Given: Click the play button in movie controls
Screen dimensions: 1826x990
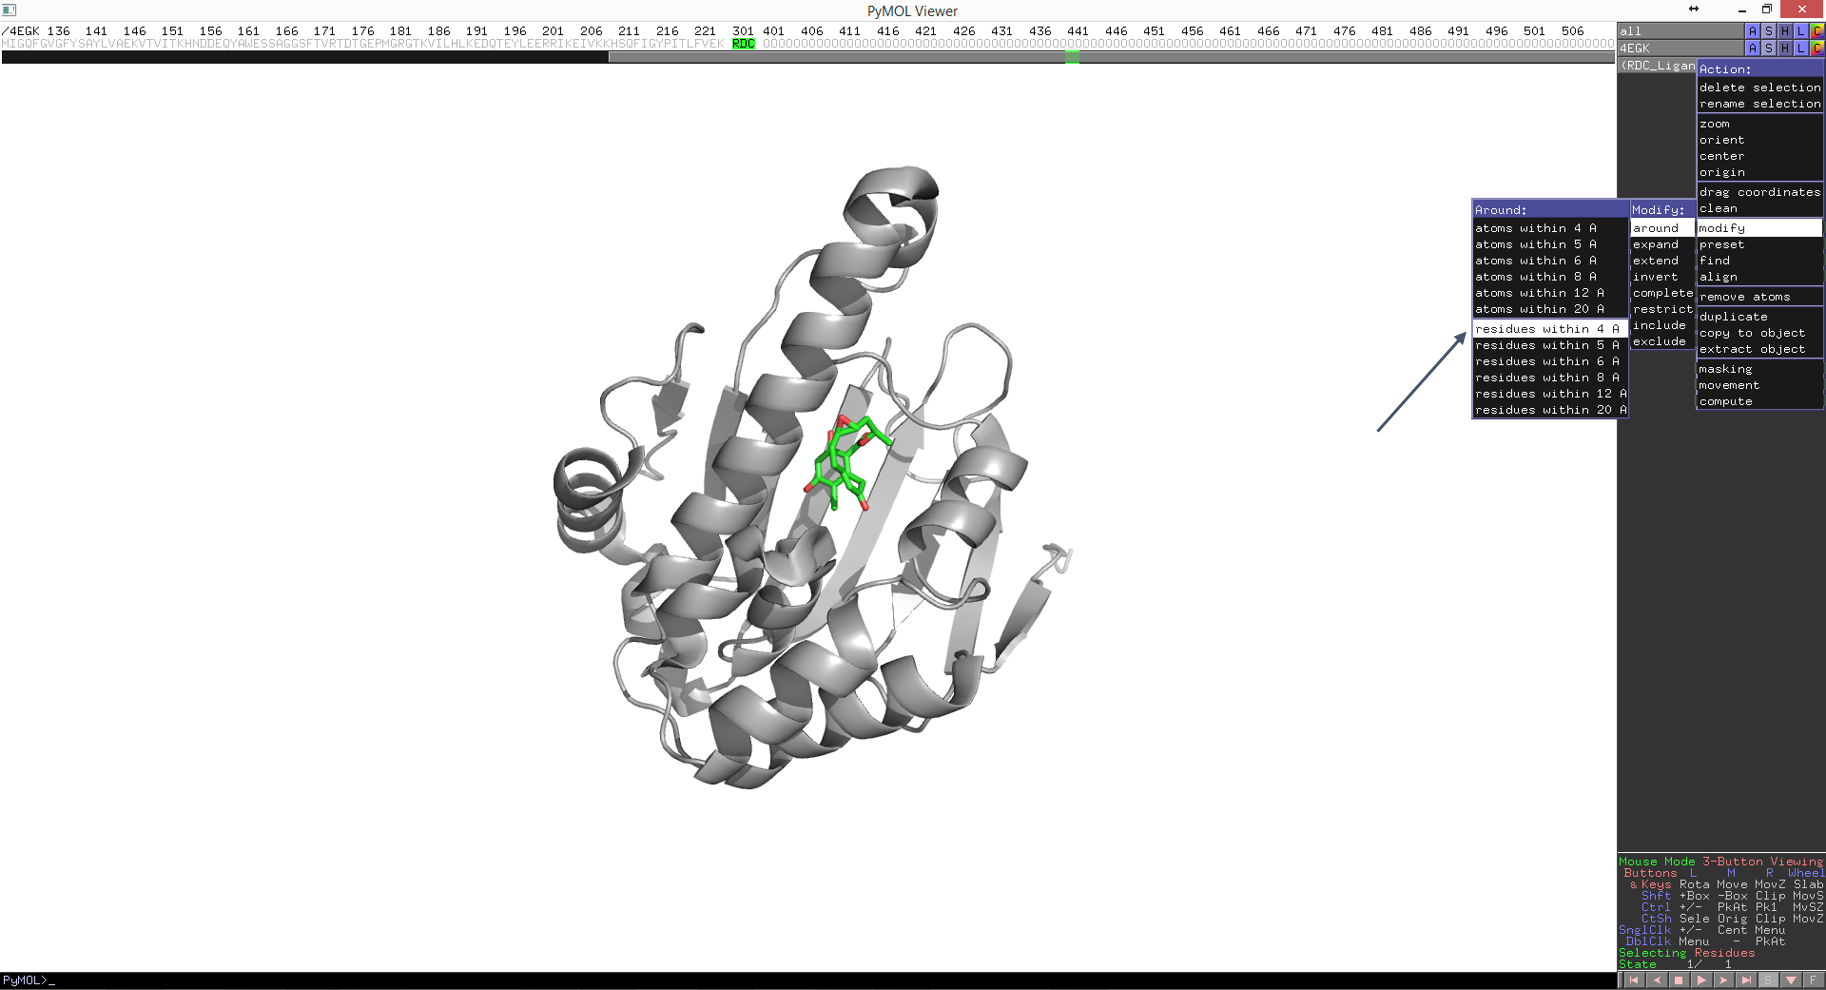Looking at the screenshot, I should (1701, 981).
